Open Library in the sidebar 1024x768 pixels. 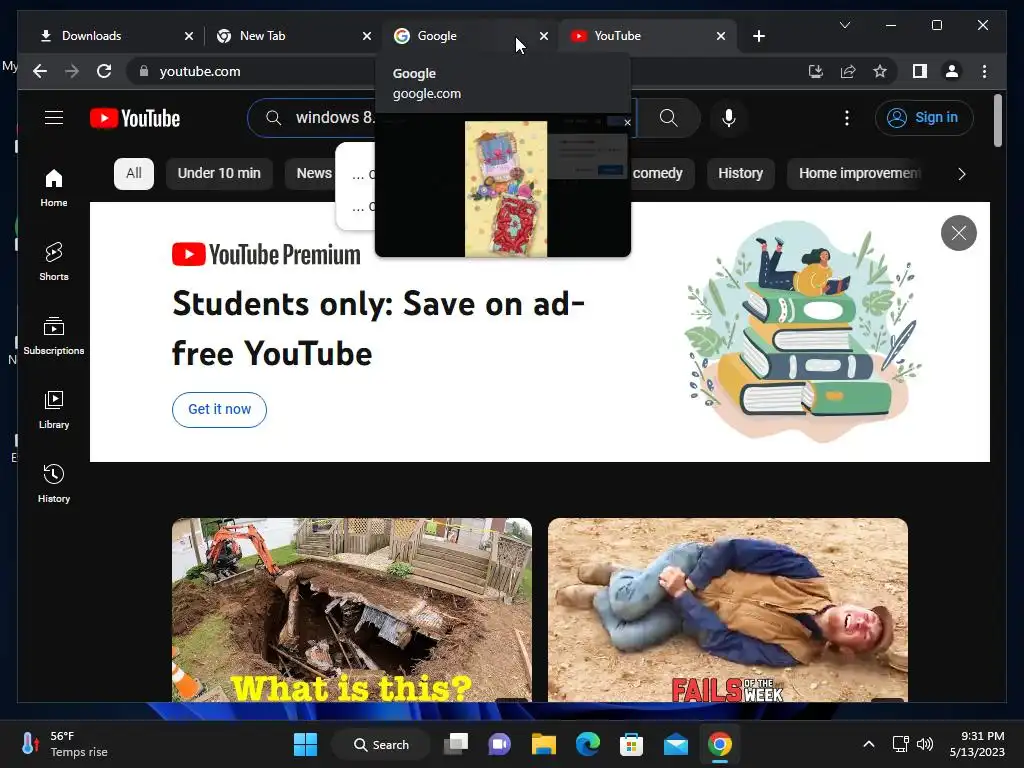[54, 409]
